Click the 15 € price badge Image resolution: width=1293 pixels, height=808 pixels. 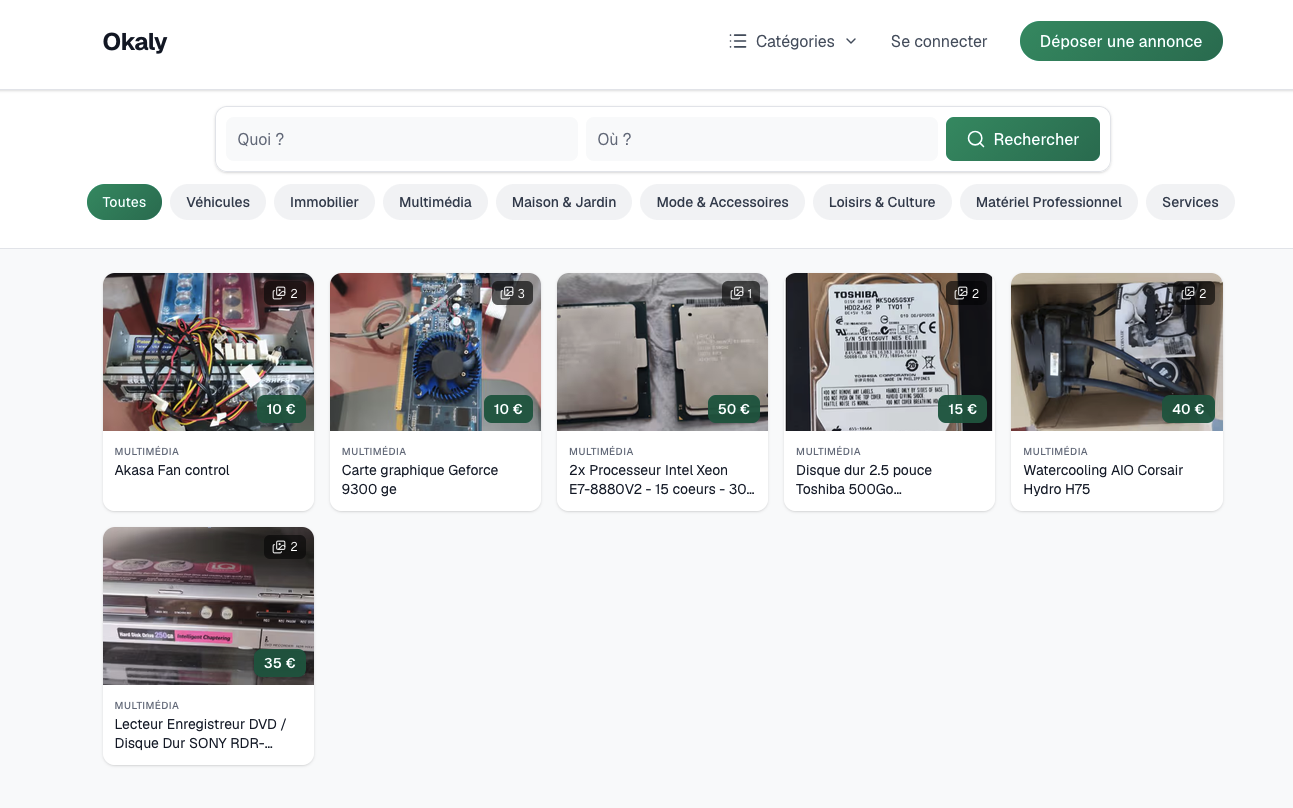(962, 409)
